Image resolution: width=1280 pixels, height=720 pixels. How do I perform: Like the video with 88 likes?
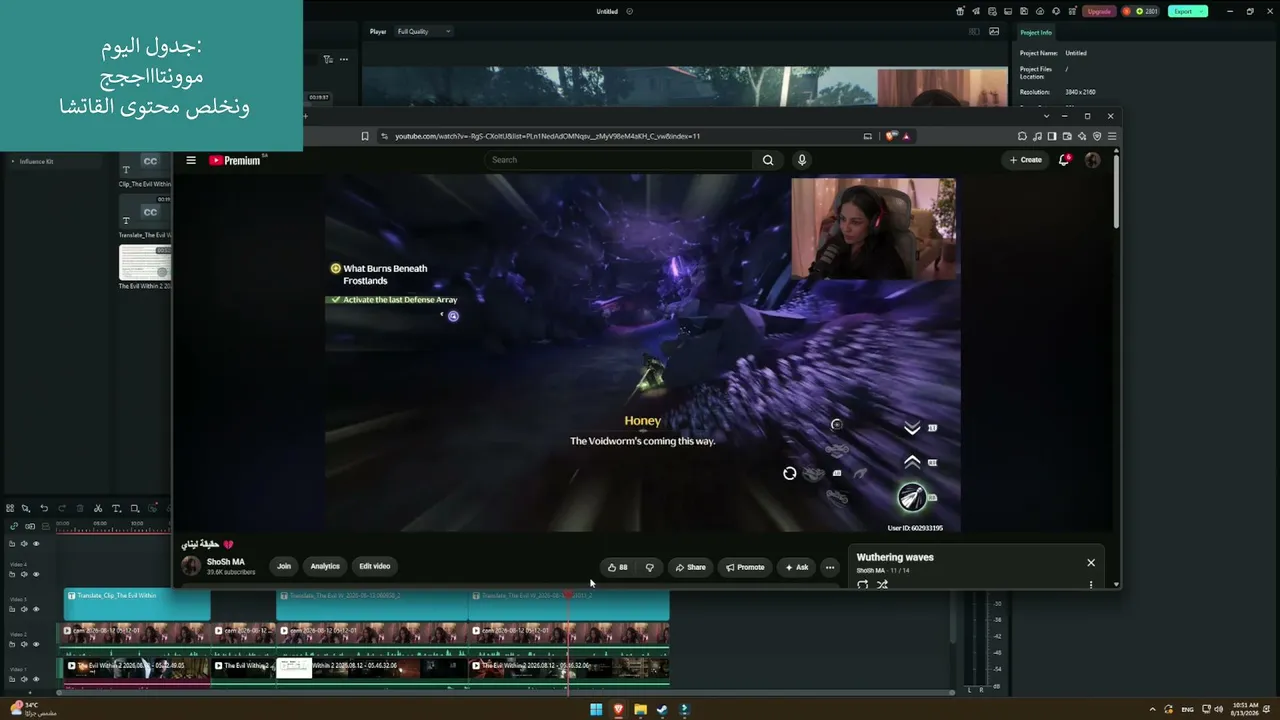pos(618,567)
